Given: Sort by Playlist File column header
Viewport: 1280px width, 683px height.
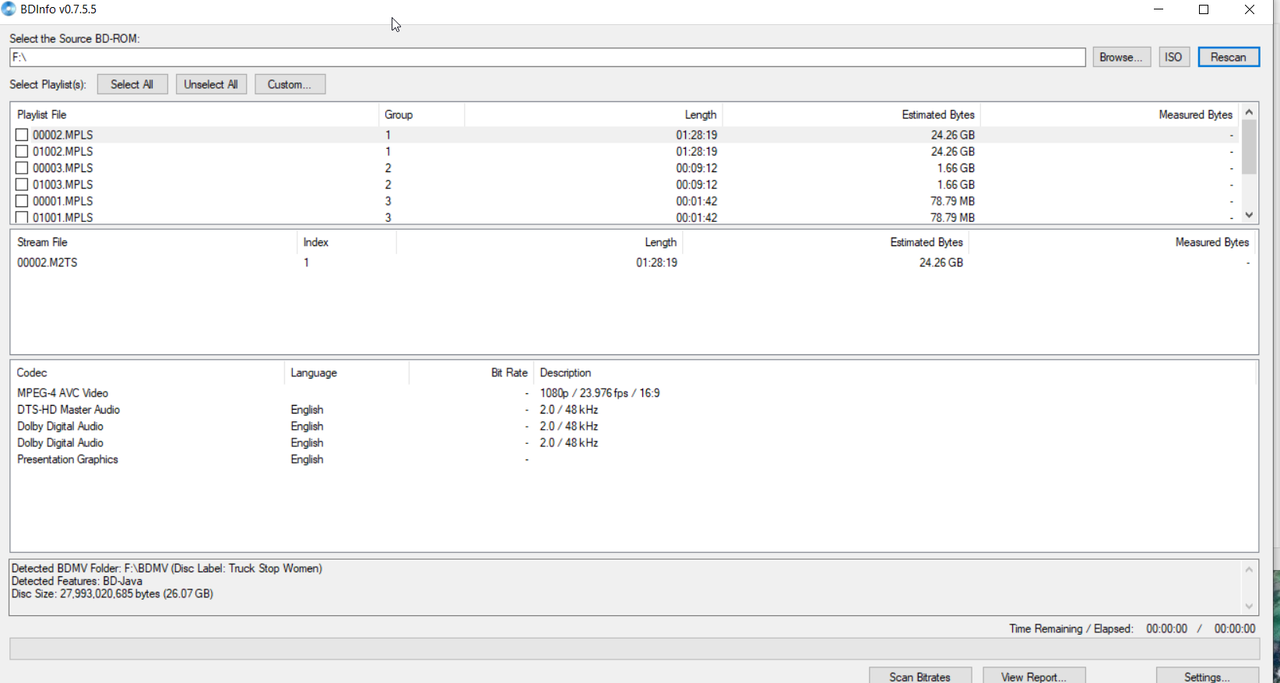Looking at the screenshot, I should pyautogui.click(x=194, y=115).
